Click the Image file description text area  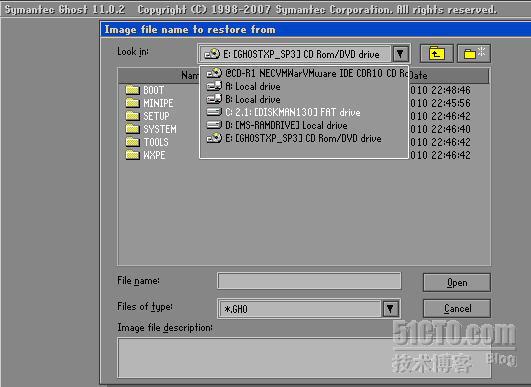tap(304, 357)
